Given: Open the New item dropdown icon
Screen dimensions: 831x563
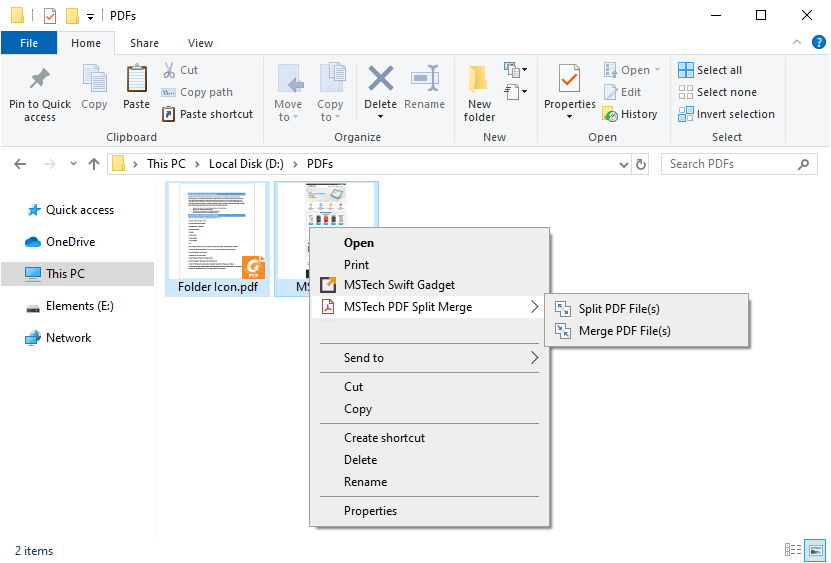Looking at the screenshot, I should (515, 69).
